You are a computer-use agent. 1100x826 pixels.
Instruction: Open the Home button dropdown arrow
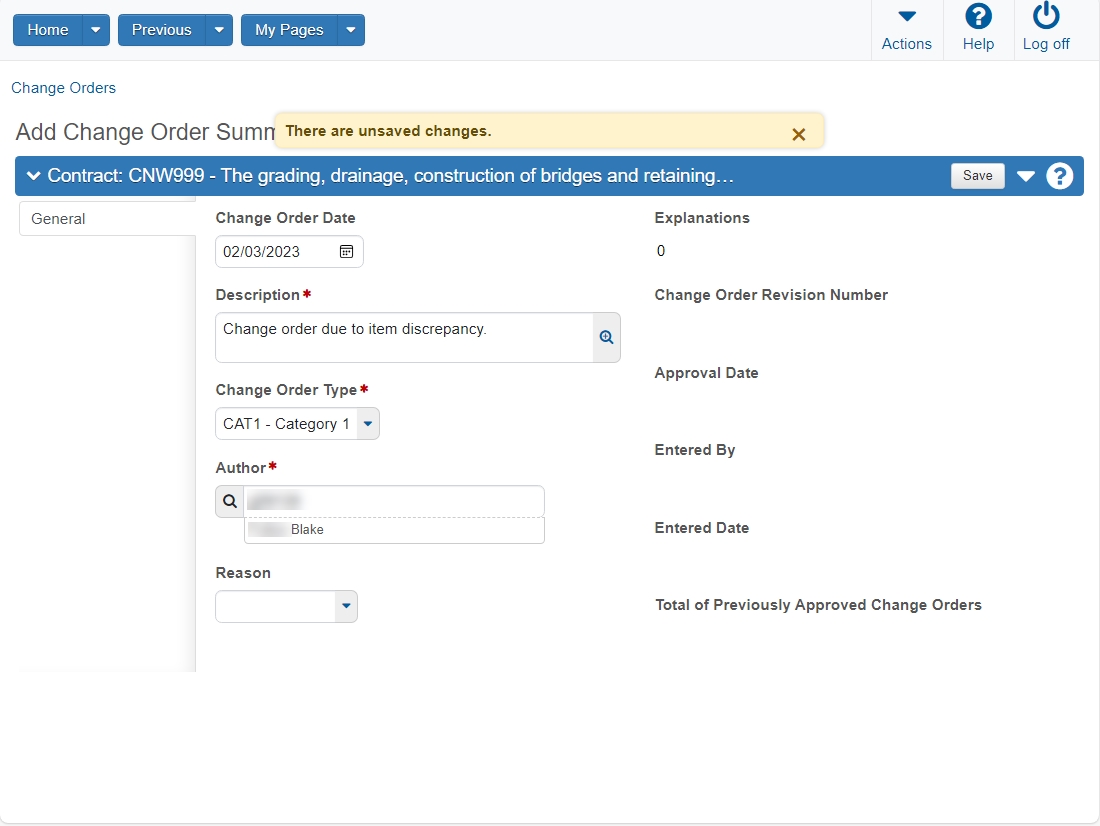tap(96, 30)
